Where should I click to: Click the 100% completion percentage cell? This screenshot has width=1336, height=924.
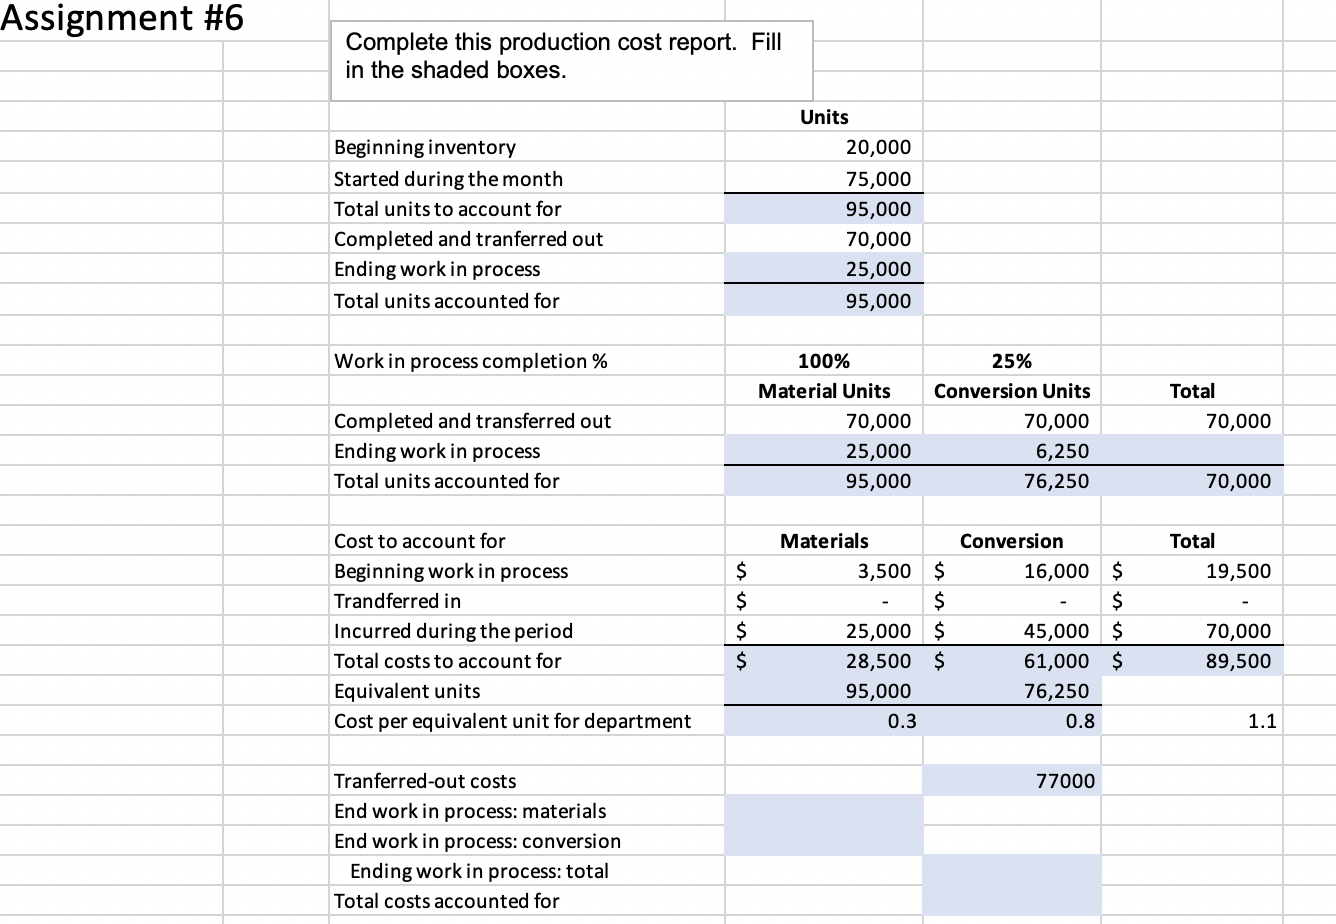pyautogui.click(x=822, y=361)
